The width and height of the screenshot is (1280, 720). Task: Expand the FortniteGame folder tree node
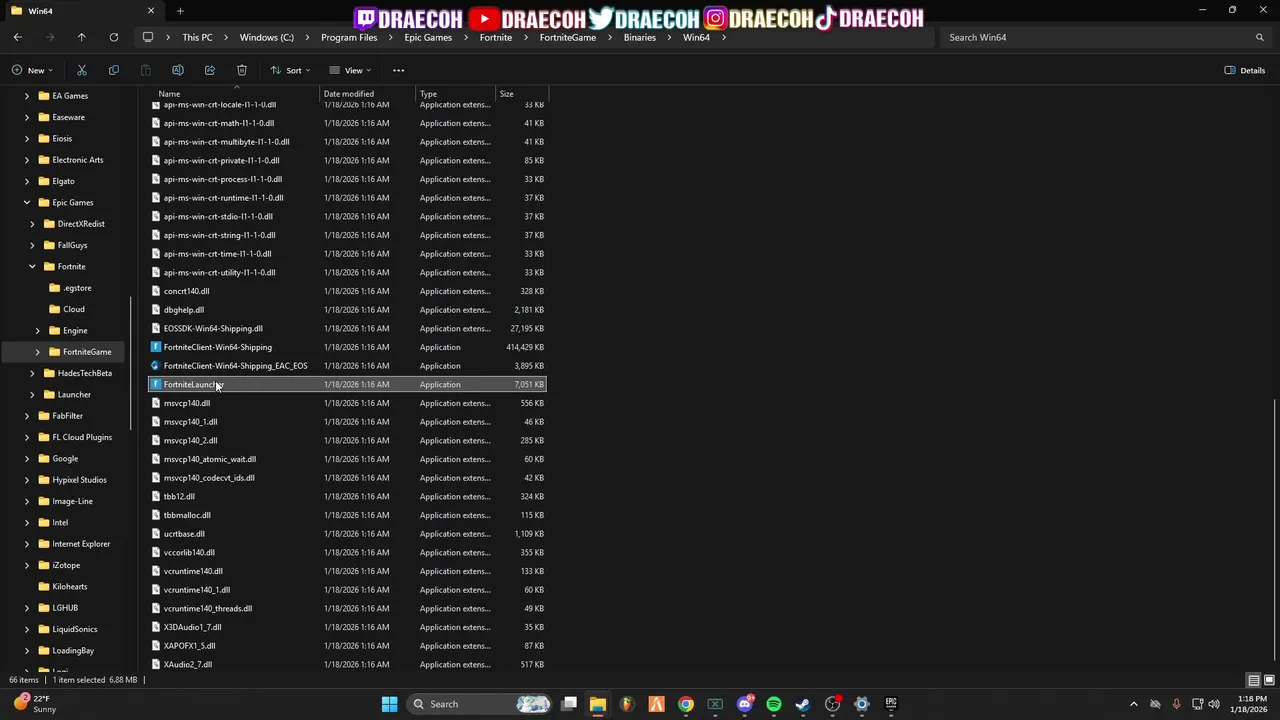[38, 352]
